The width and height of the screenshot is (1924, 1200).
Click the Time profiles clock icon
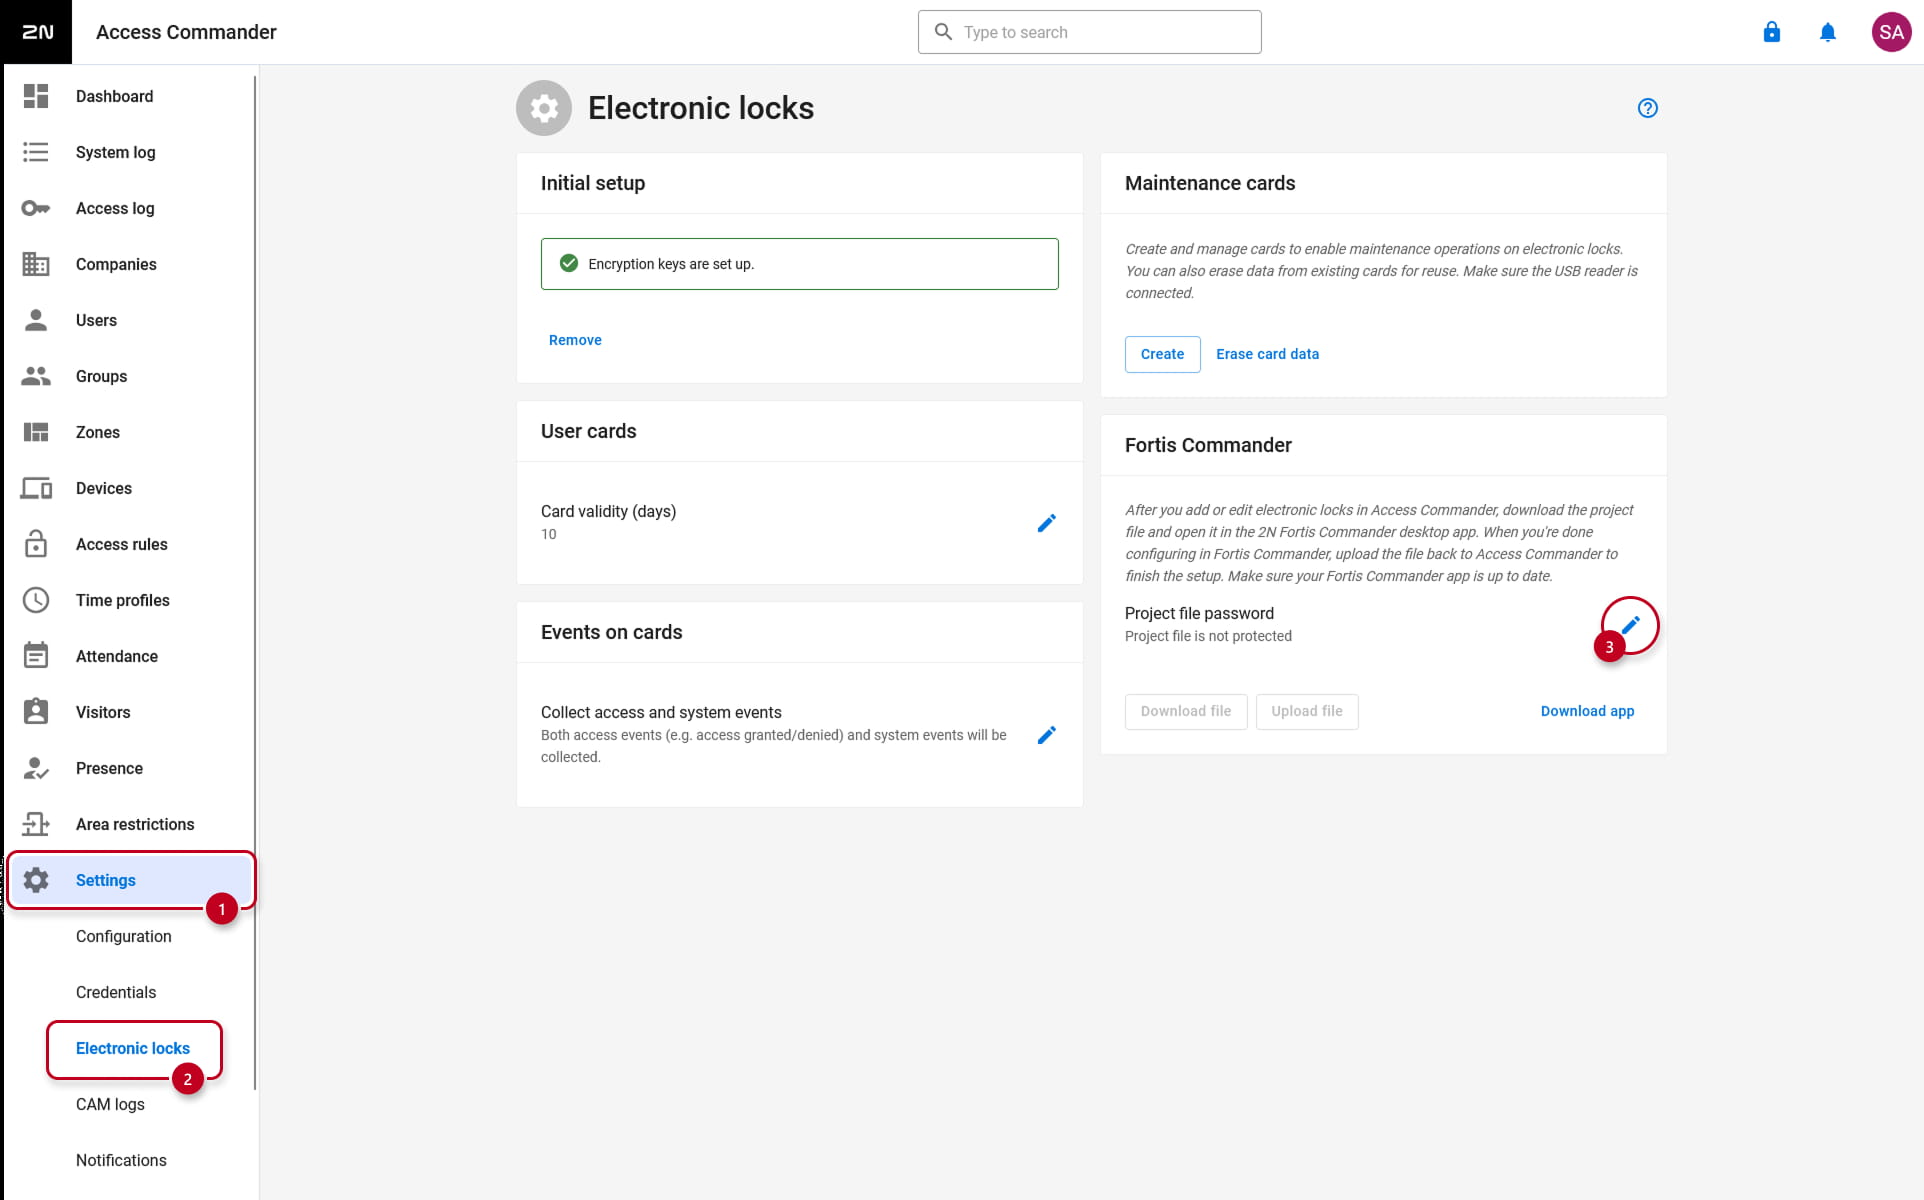(36, 600)
